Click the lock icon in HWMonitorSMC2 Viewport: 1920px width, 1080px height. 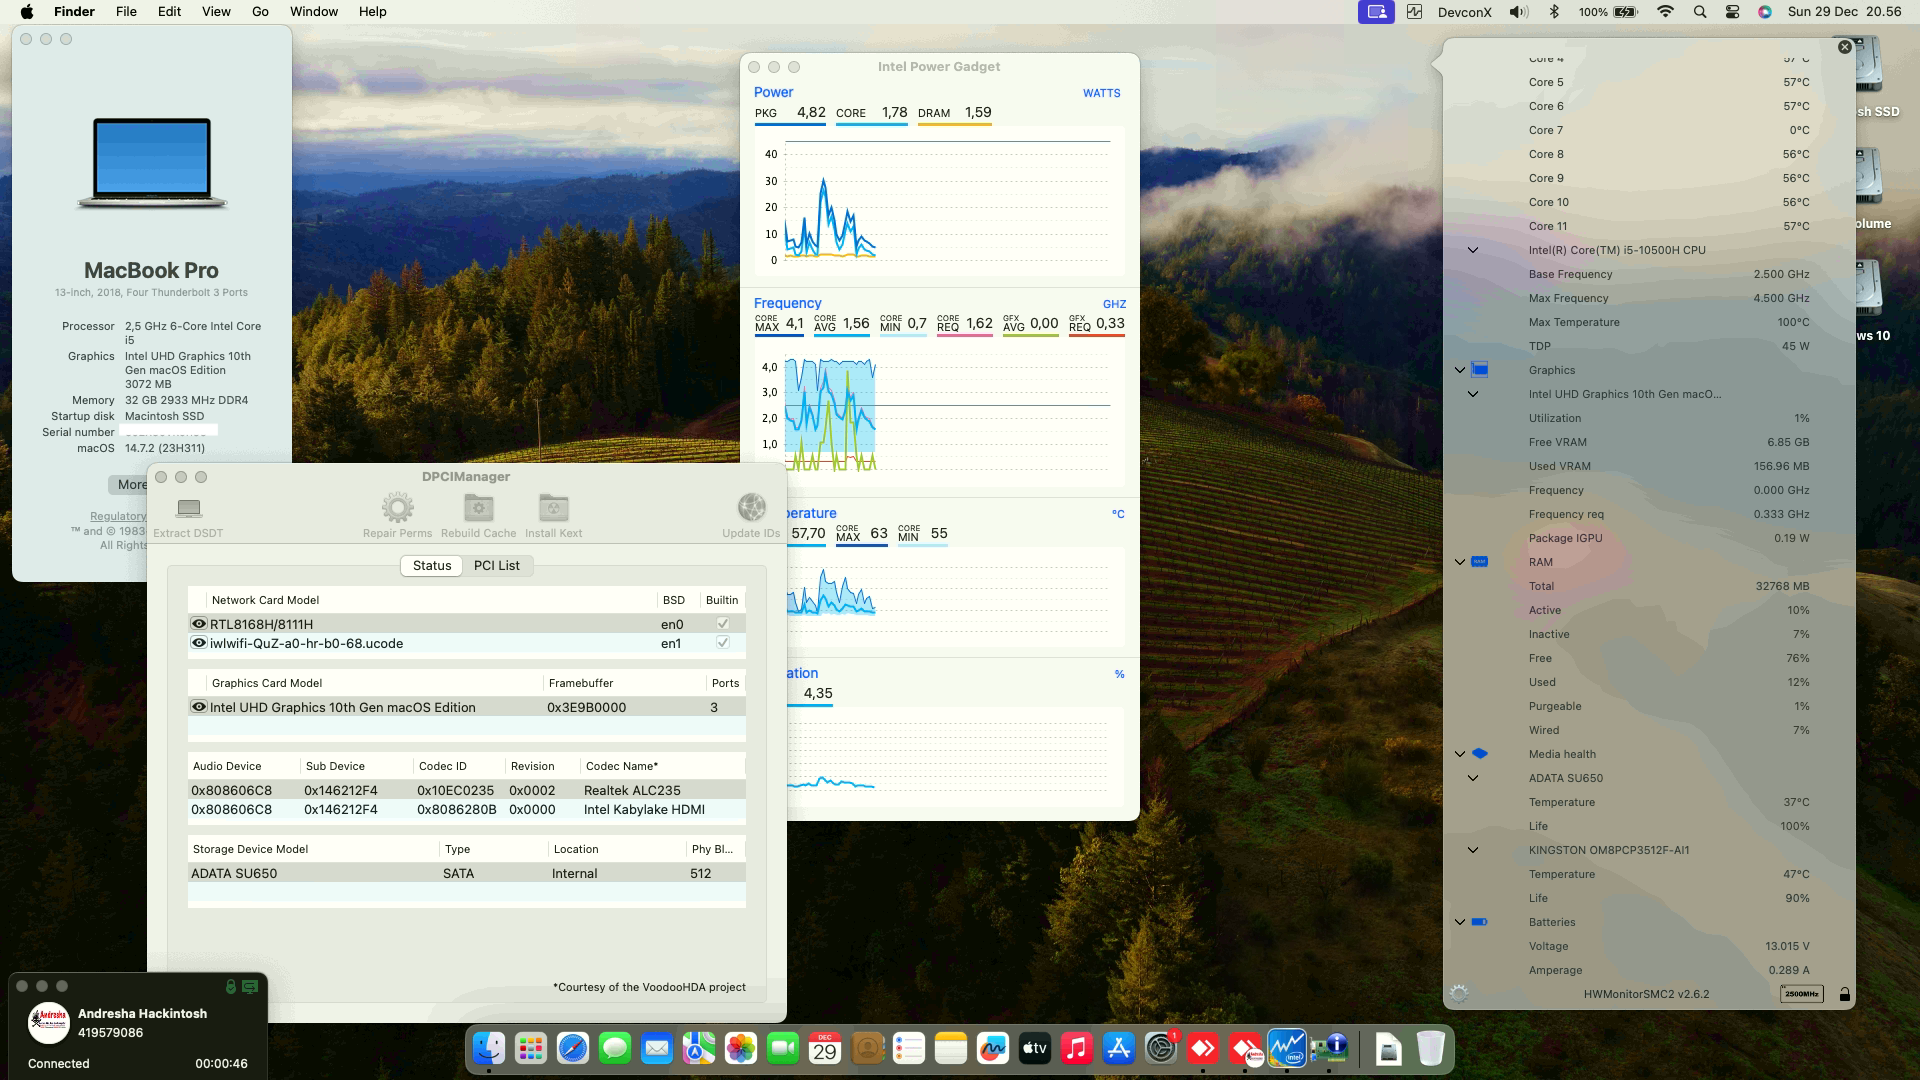tap(1844, 993)
